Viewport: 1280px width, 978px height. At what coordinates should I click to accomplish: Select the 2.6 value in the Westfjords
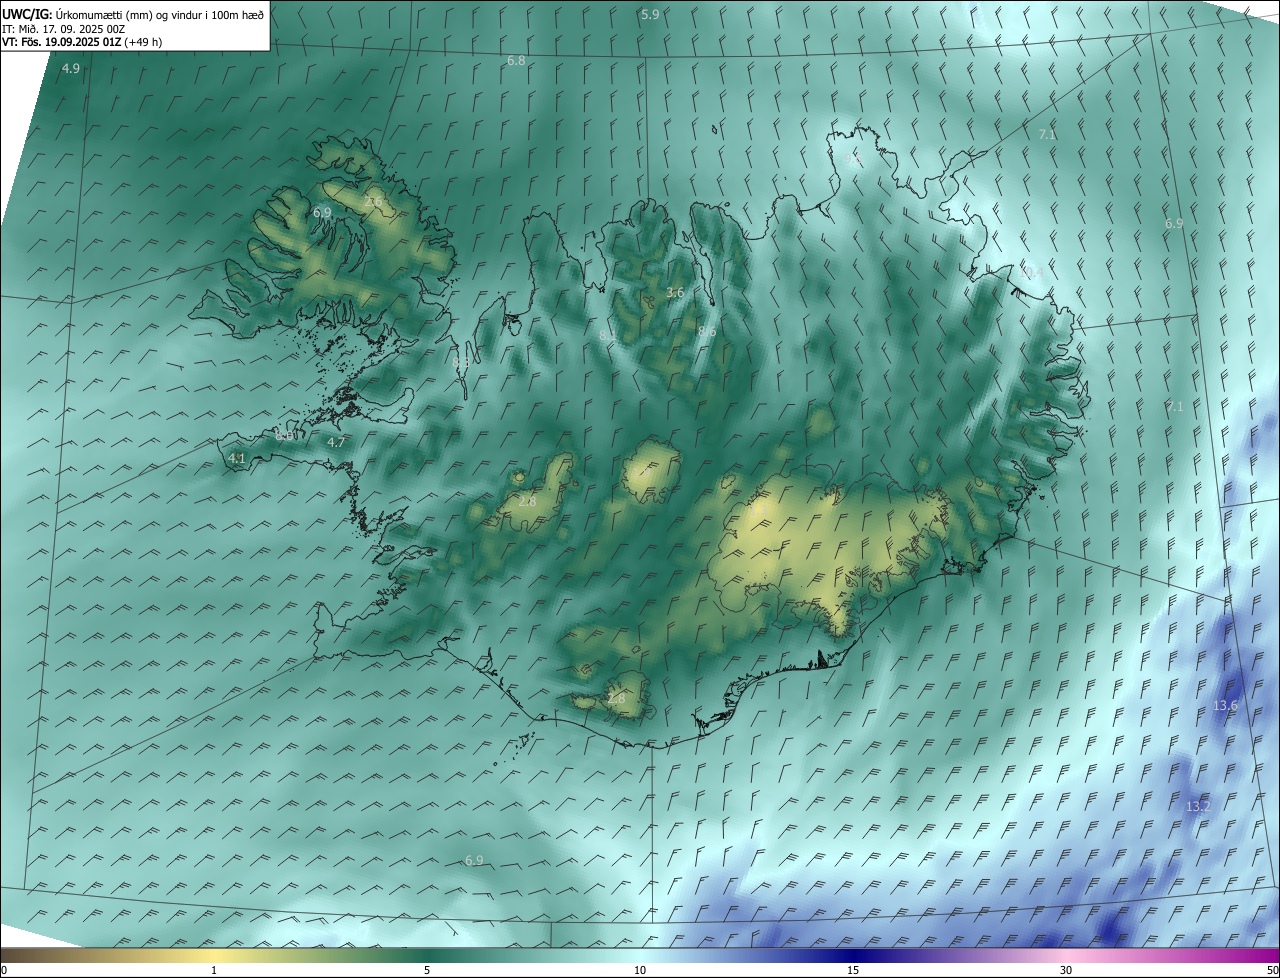pyautogui.click(x=374, y=203)
